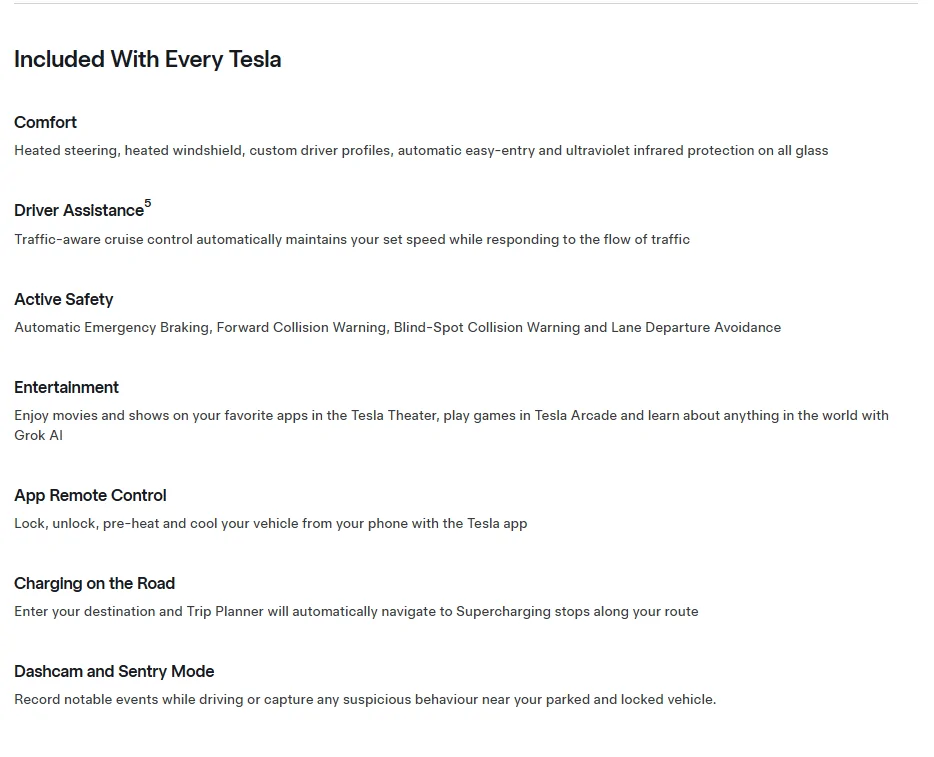Click 'Tesla Theater' in the Entertainment paragraph
Screen dimensions: 934x757
coord(394,415)
